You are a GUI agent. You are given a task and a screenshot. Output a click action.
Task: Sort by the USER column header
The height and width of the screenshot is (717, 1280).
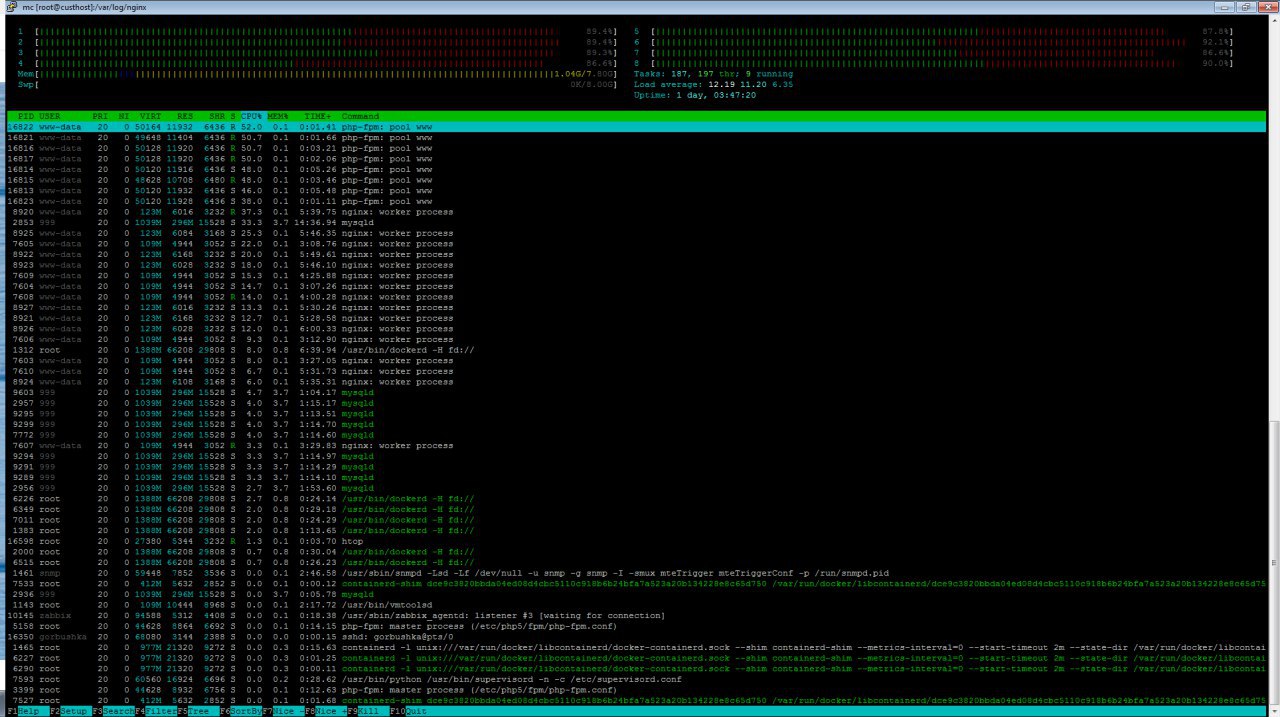[50, 116]
